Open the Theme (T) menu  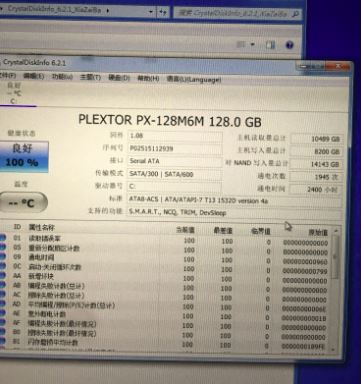tap(90, 77)
